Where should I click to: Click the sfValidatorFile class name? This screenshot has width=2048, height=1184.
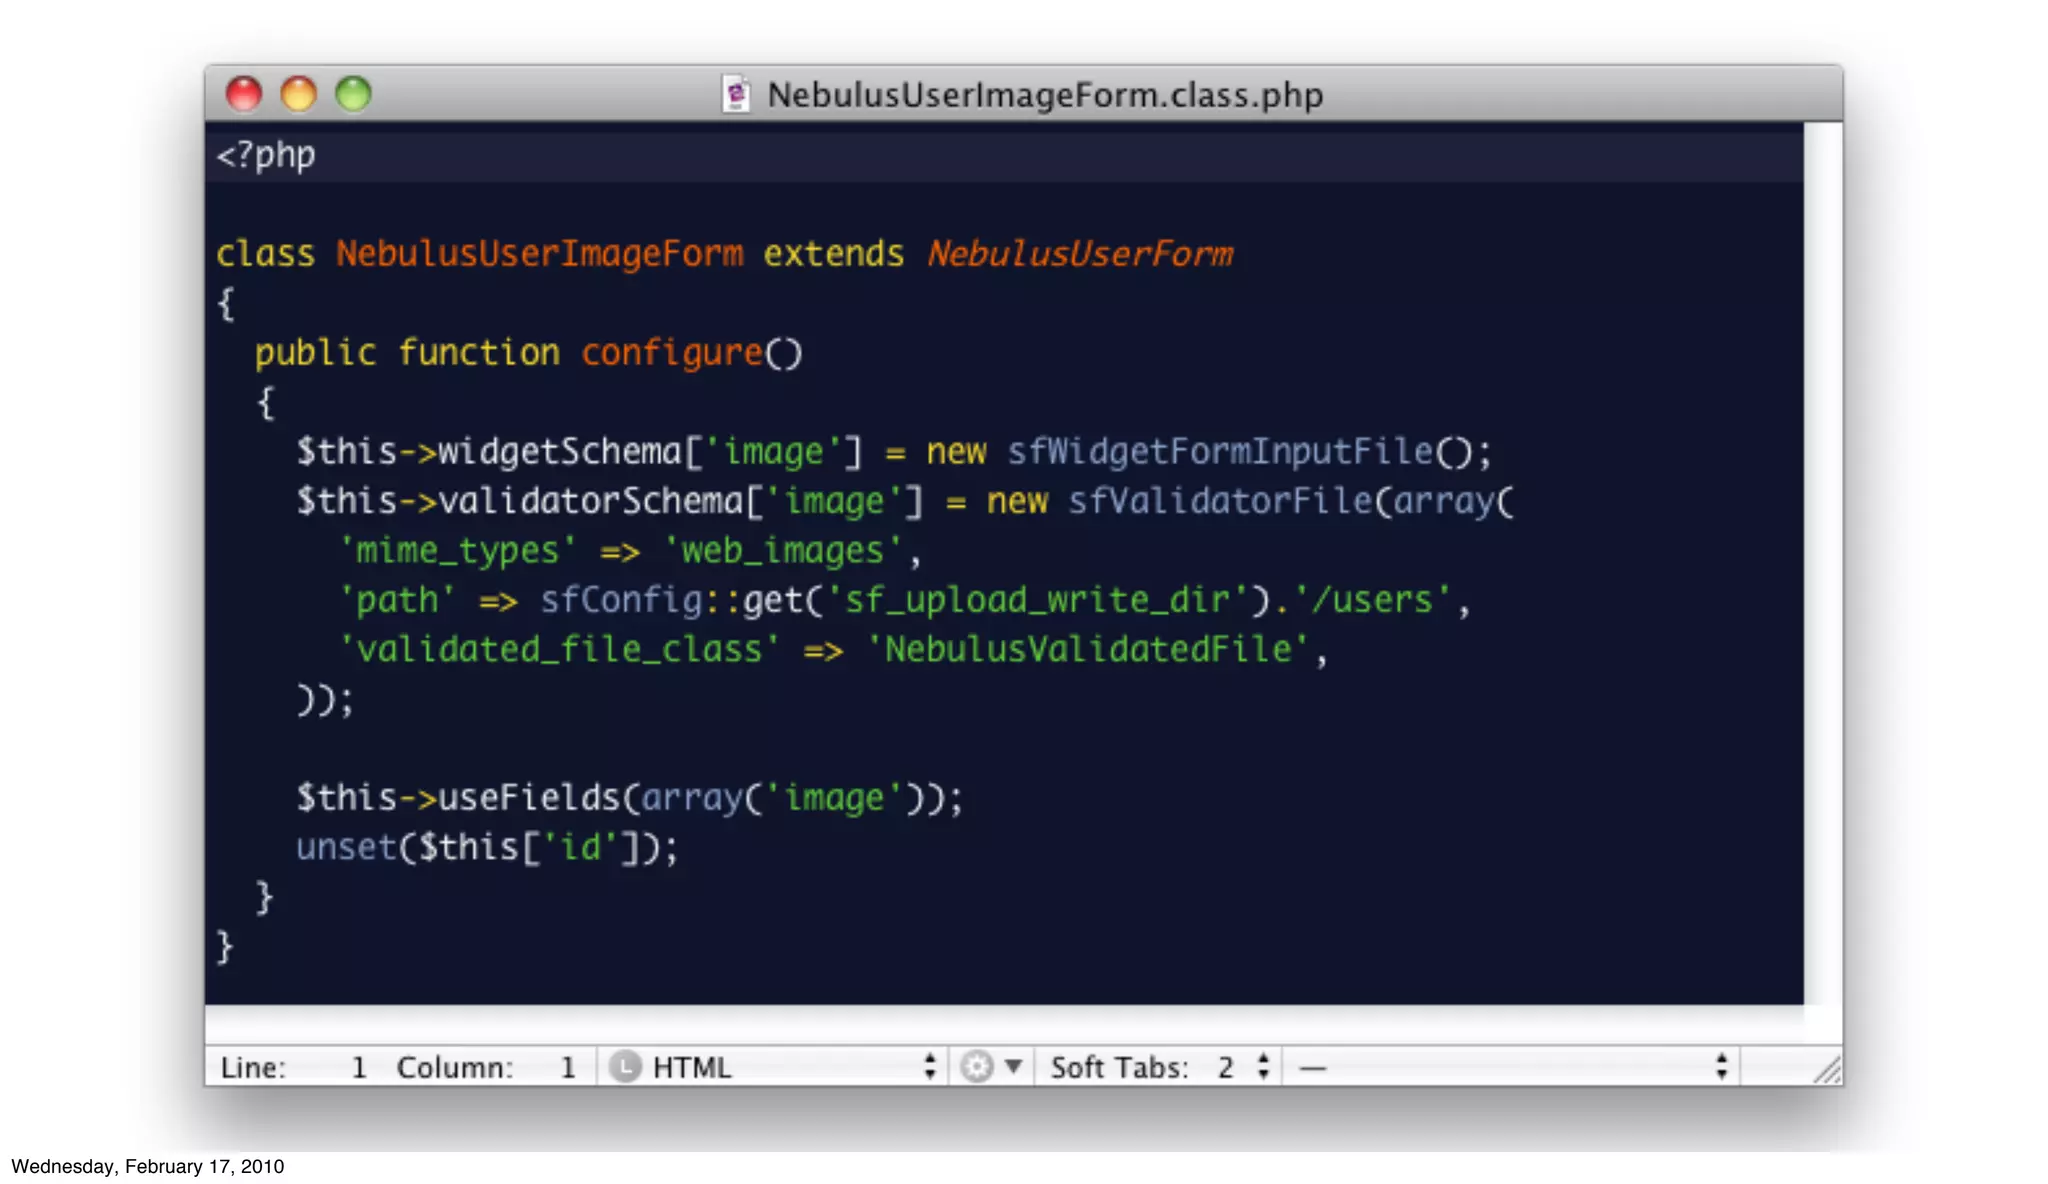tap(1220, 500)
